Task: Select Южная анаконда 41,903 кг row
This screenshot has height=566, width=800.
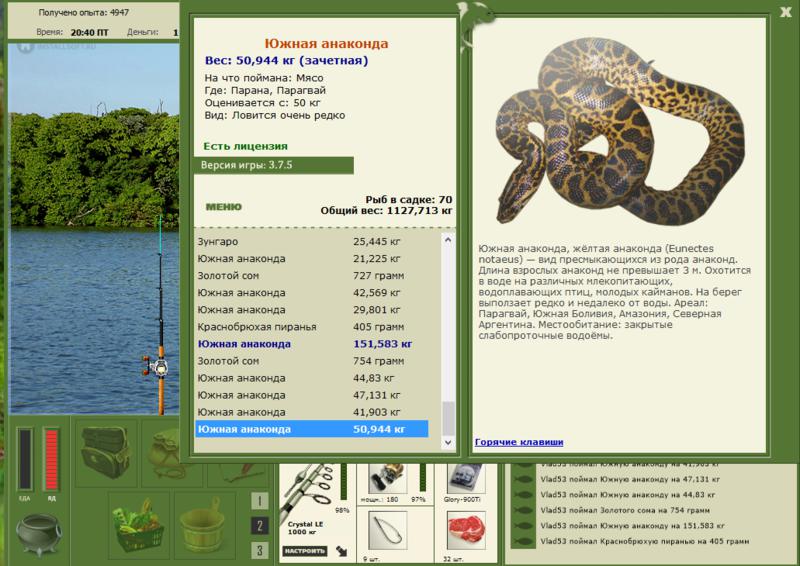Action: click(312, 412)
